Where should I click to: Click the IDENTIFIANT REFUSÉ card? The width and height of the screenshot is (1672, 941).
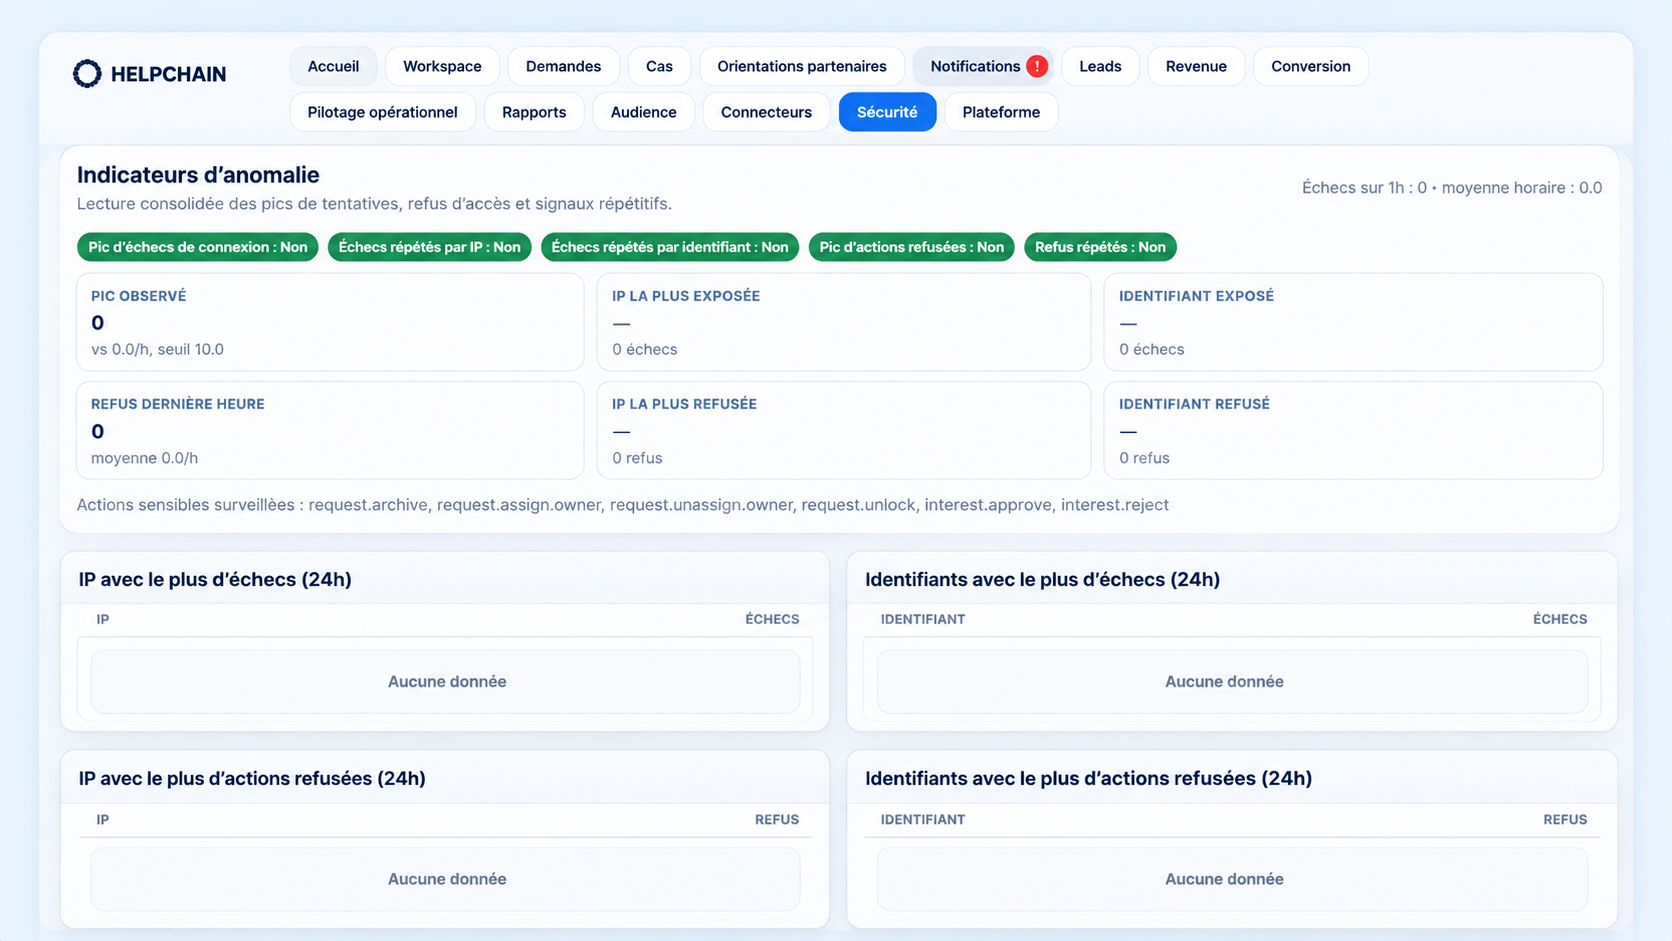1353,430
